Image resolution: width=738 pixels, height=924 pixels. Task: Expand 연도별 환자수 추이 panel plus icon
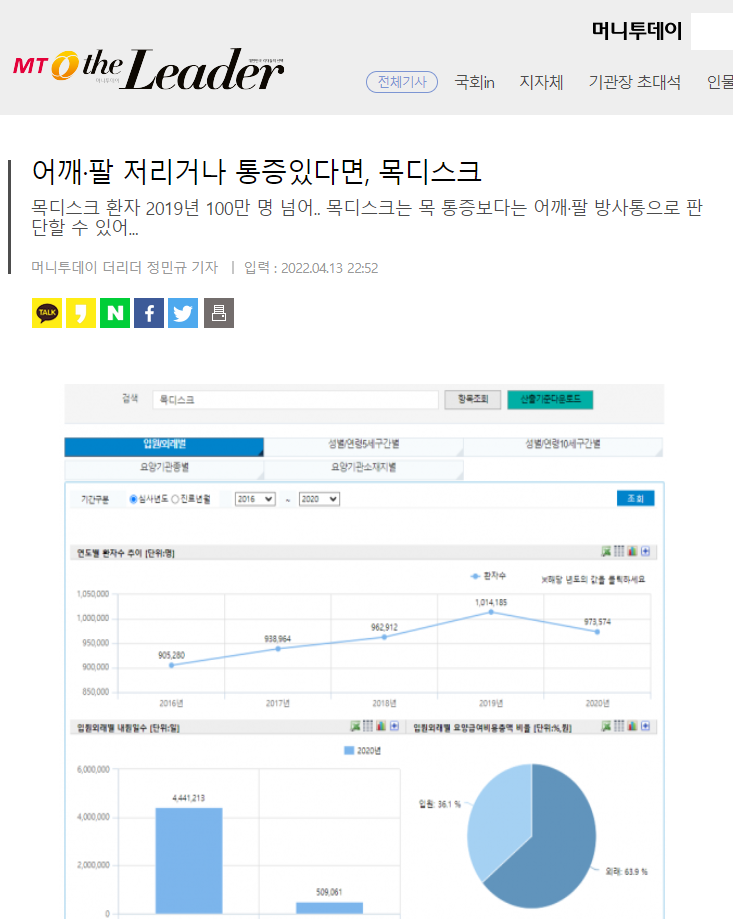tap(645, 552)
